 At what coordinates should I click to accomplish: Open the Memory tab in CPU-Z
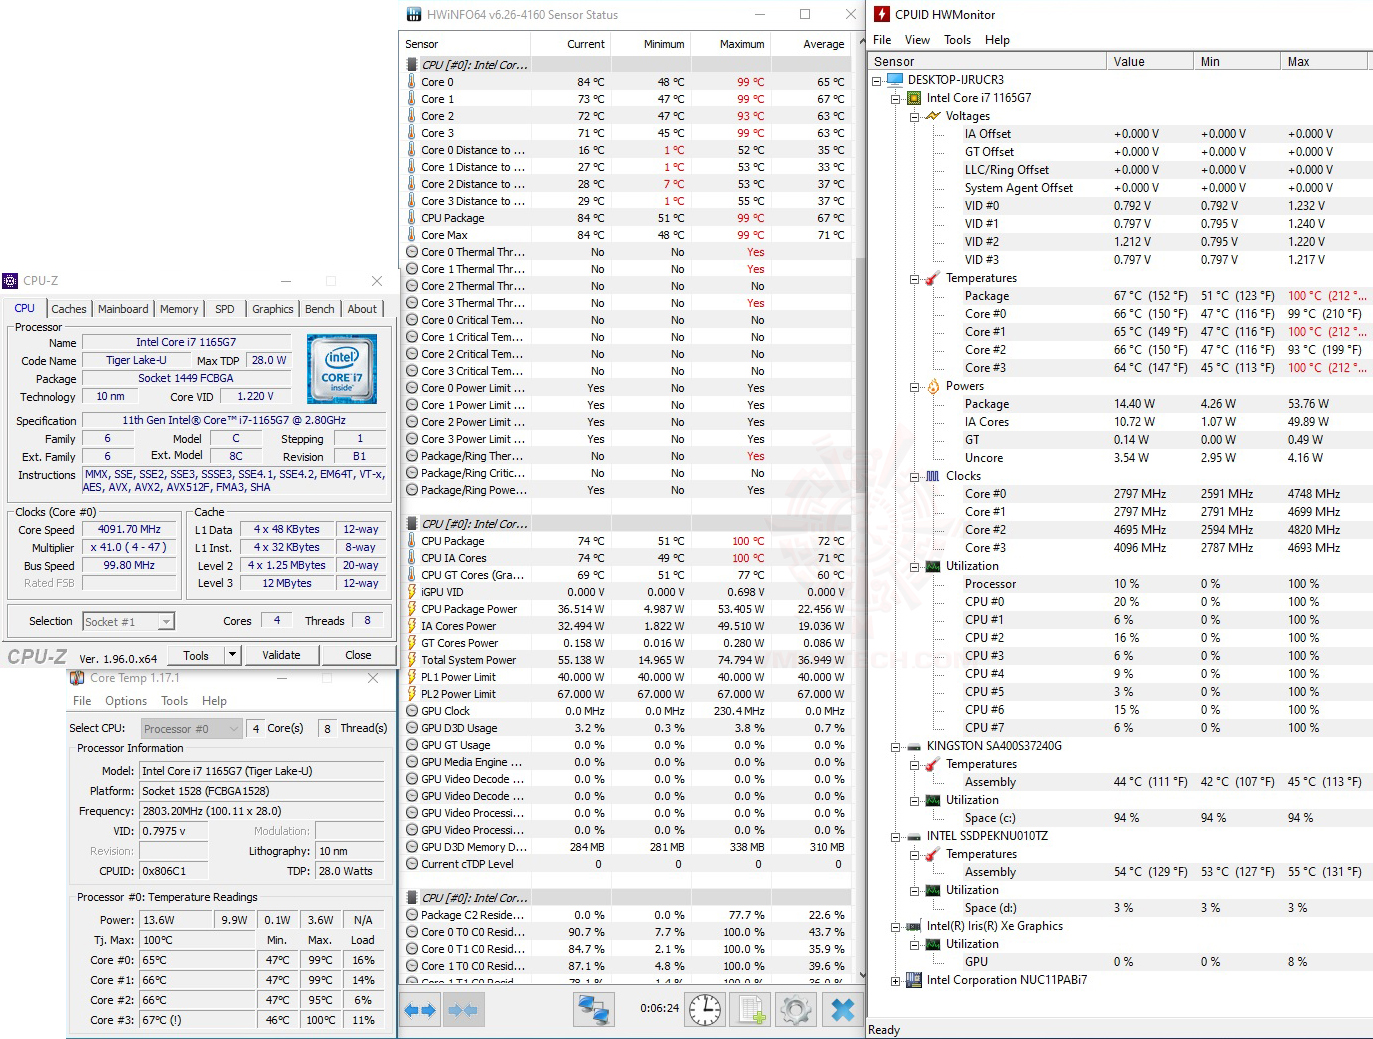pos(179,309)
